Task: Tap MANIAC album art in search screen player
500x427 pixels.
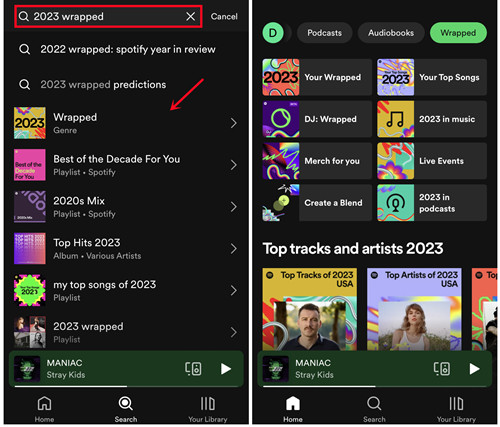Action: [x=27, y=369]
